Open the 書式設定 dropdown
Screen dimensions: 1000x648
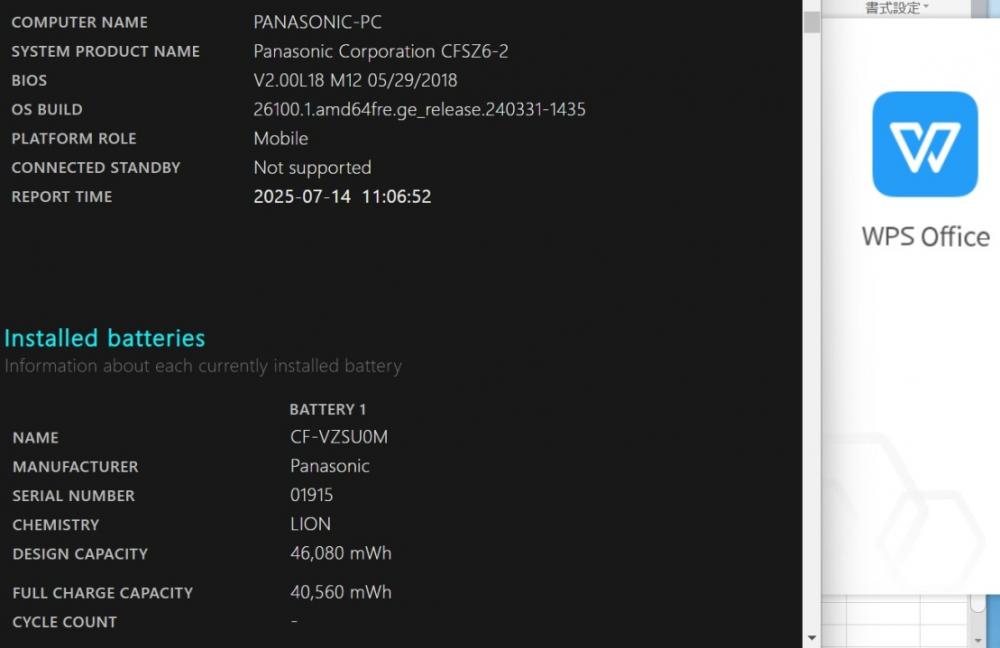pos(896,8)
